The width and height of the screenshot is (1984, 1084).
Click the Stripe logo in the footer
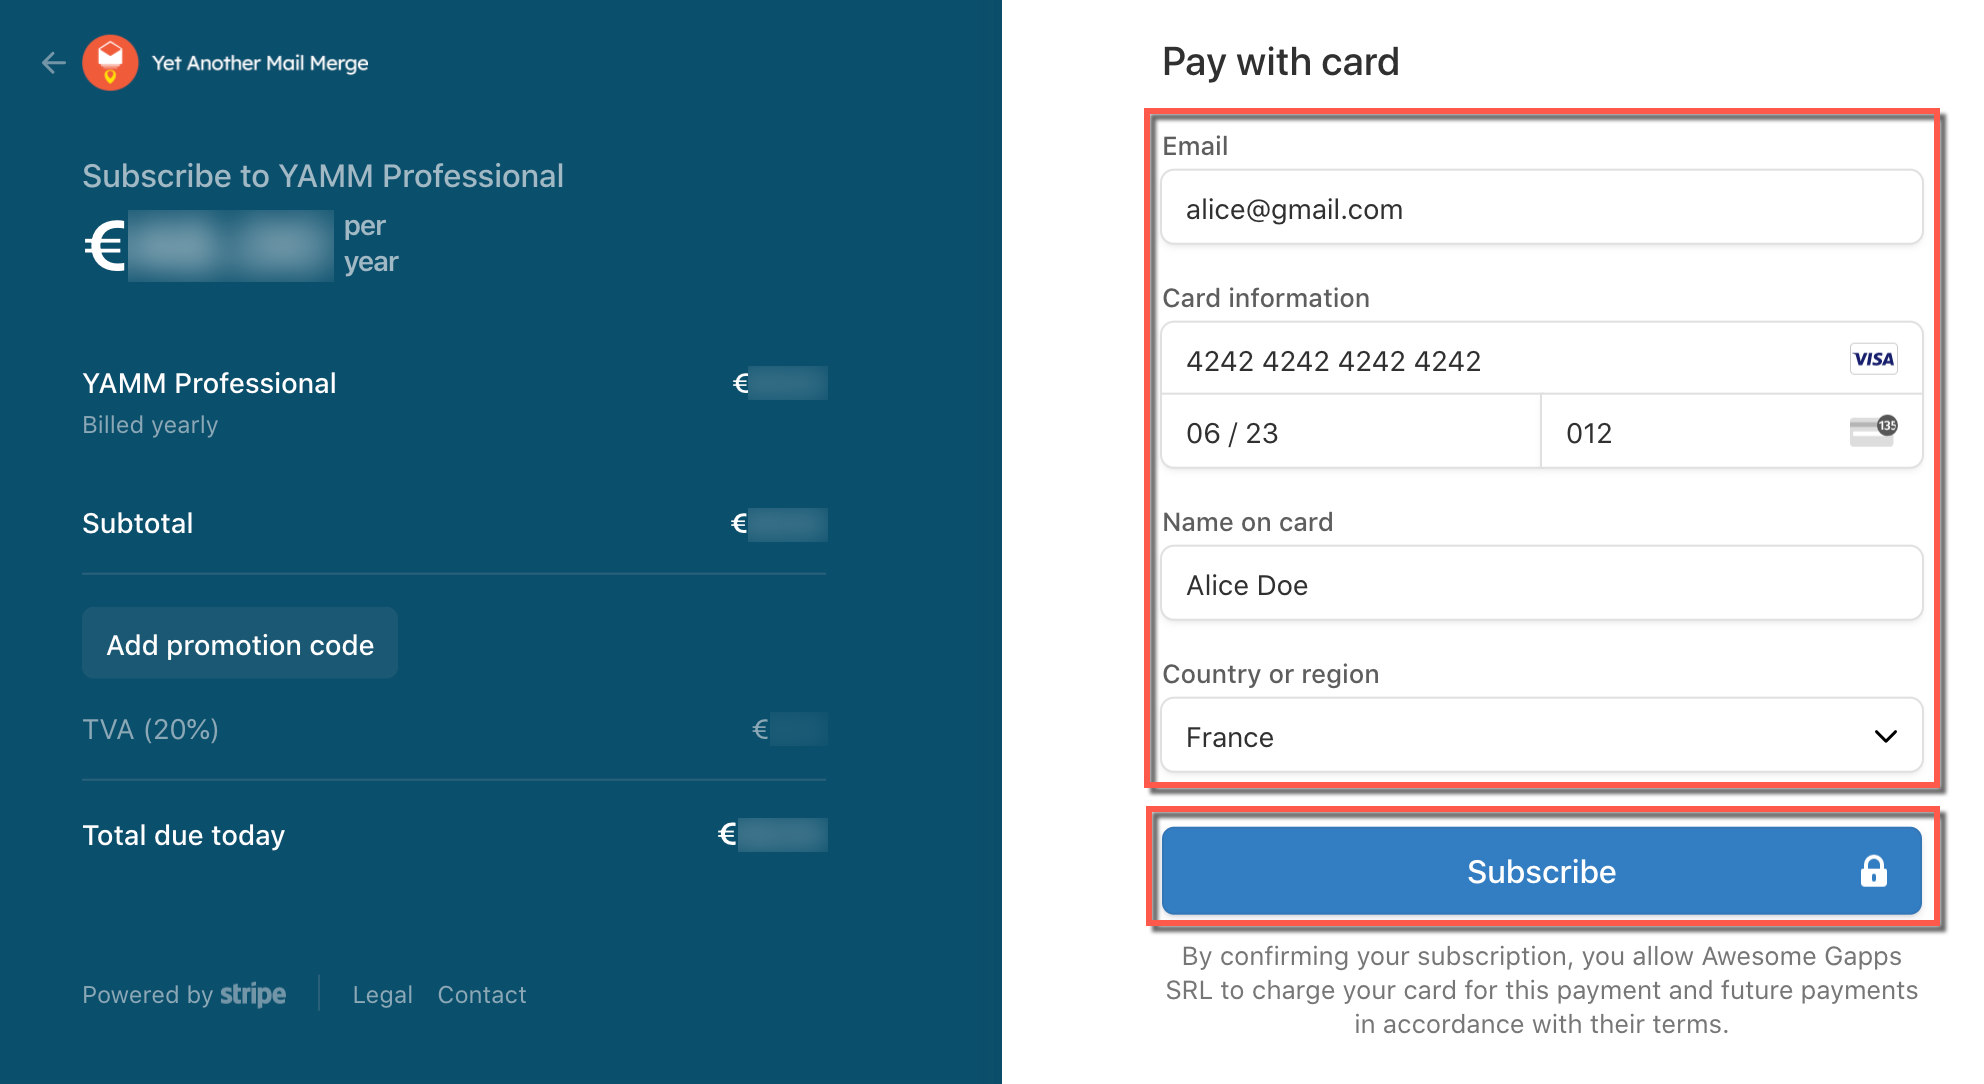click(x=252, y=994)
